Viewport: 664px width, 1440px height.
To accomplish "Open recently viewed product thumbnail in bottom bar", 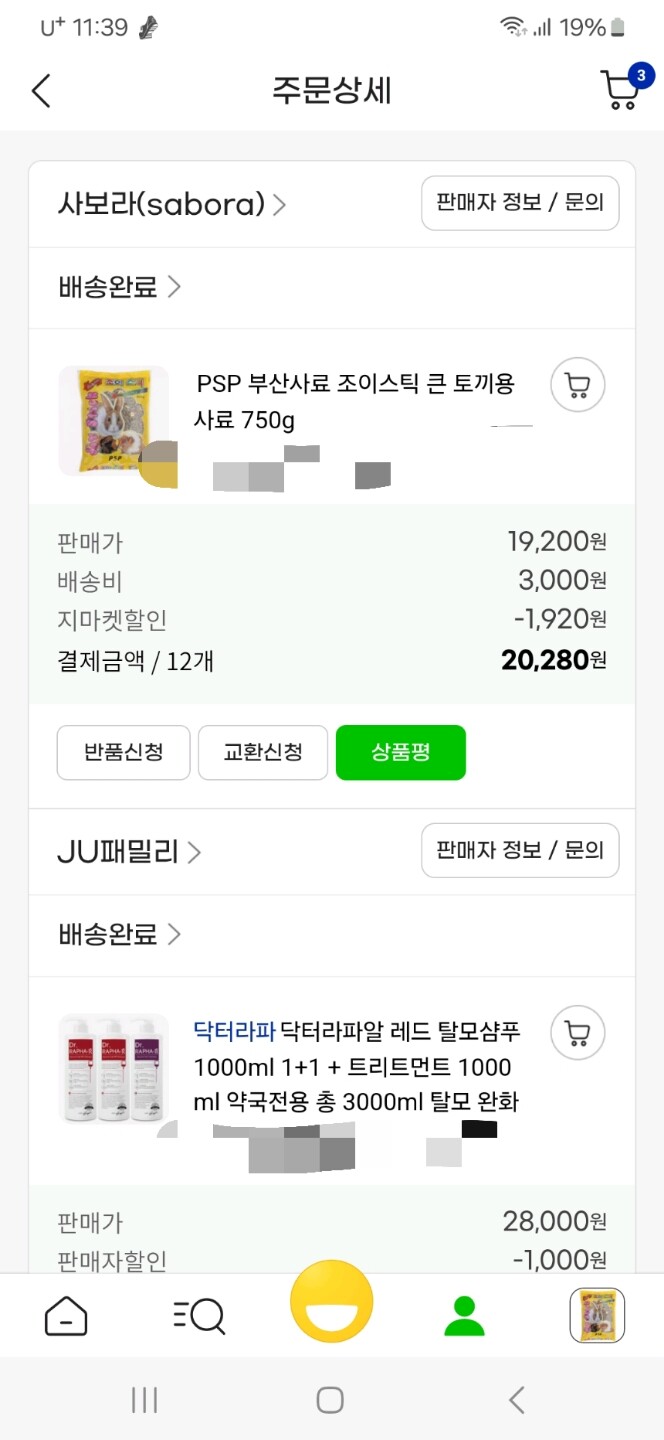I will click(597, 1315).
